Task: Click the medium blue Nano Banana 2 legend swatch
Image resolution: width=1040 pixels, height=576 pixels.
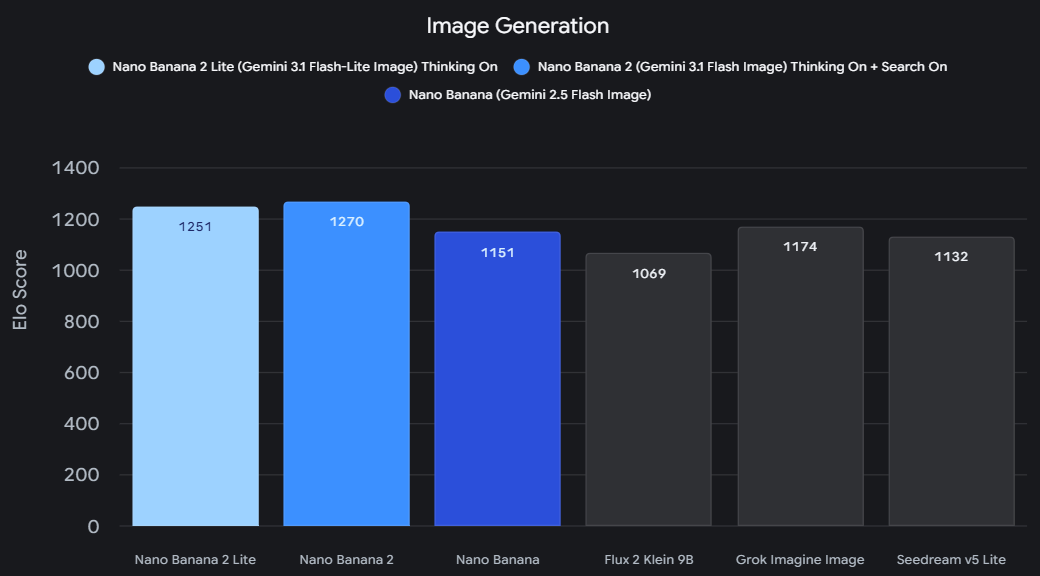Action: point(522,67)
